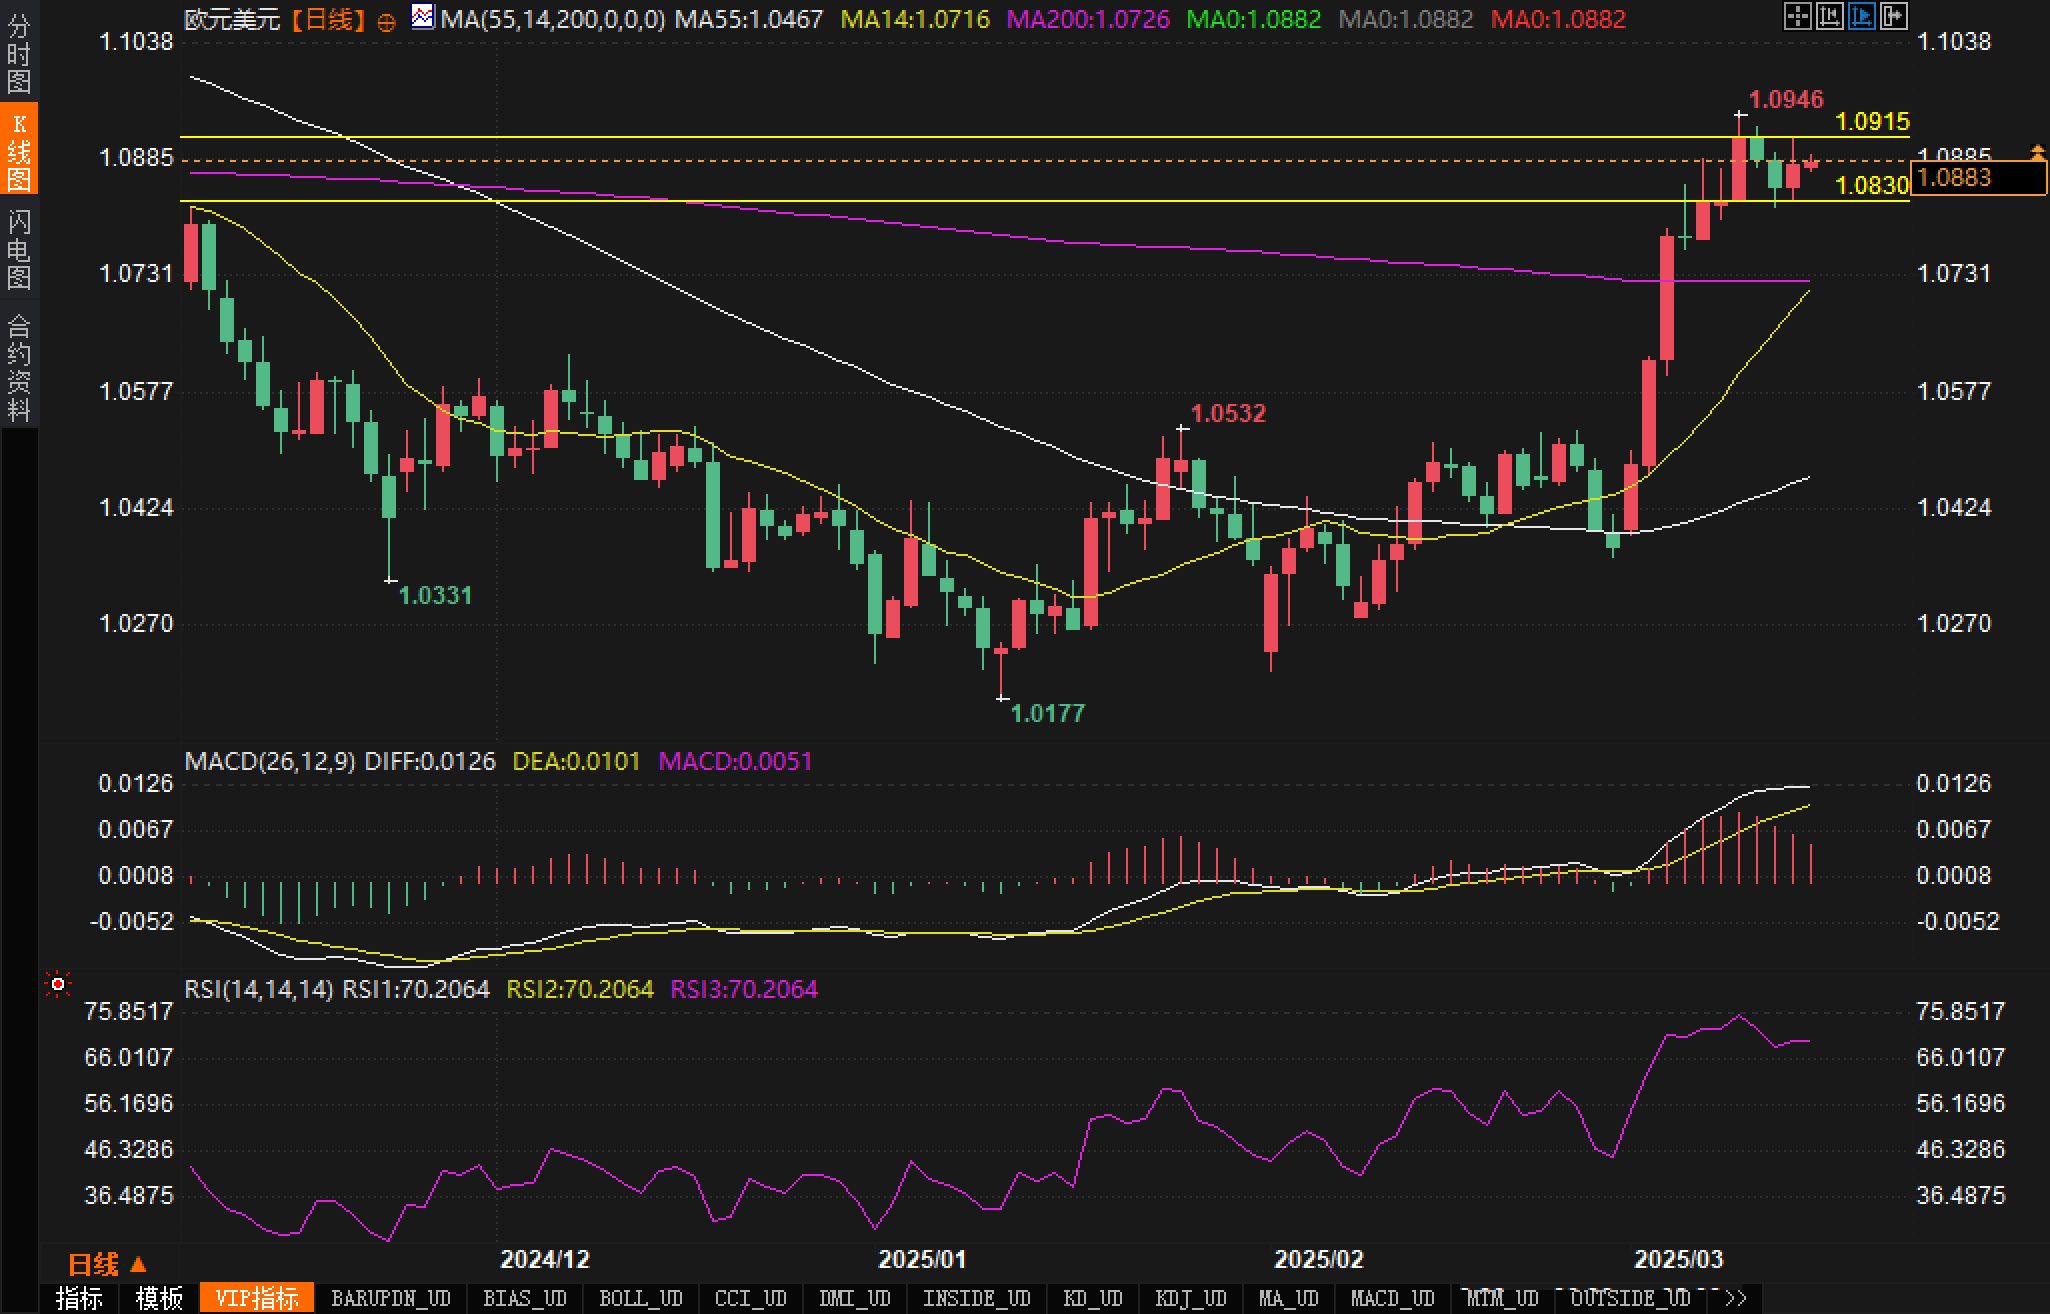Apply the KD_UD indicator
Viewport: 2050px width, 1314px height.
click(1093, 1298)
